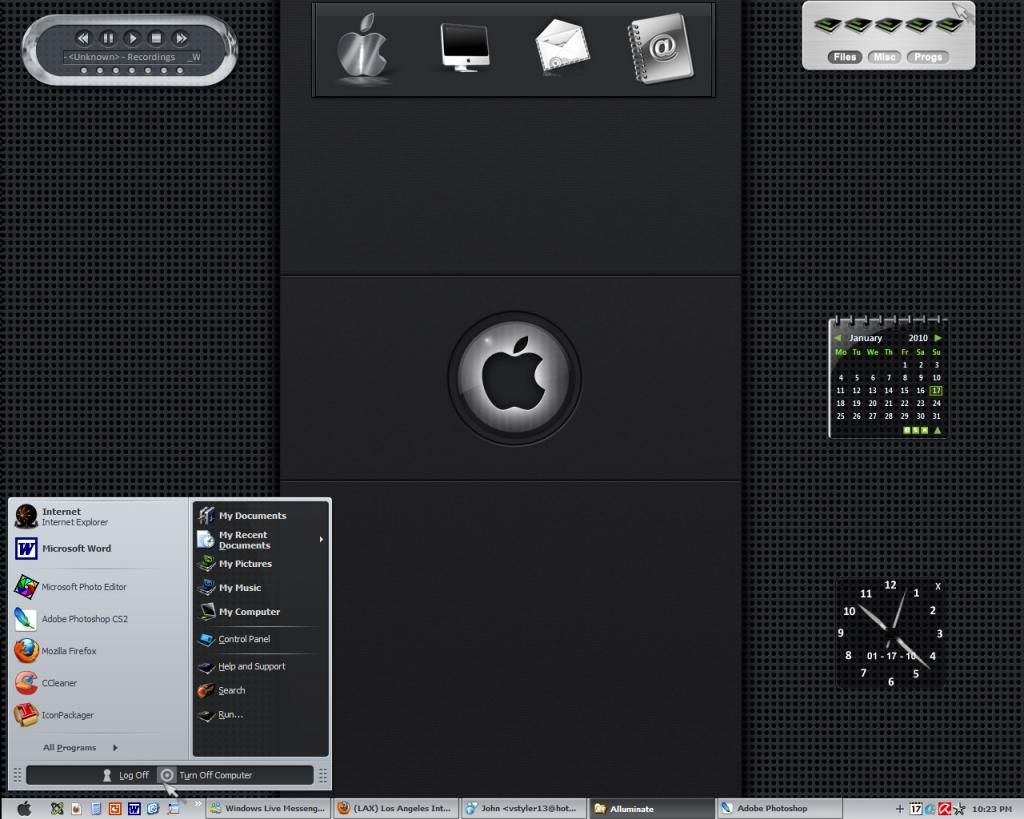Click the green up triangle in calendar widget
This screenshot has height=819, width=1024.
[938, 430]
